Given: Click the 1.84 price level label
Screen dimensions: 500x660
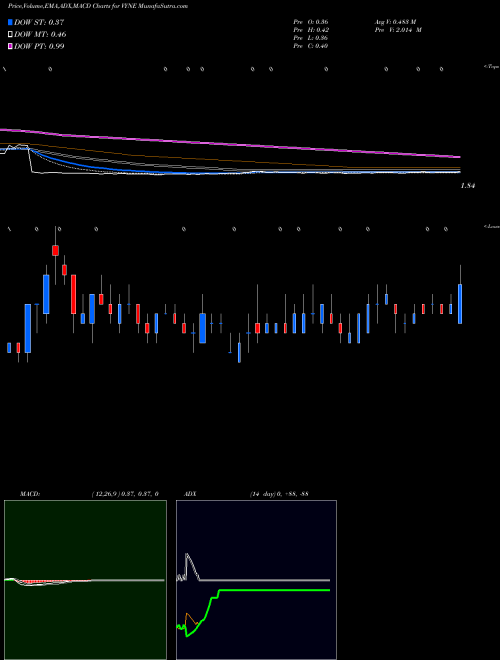Looking at the screenshot, I should [x=468, y=186].
